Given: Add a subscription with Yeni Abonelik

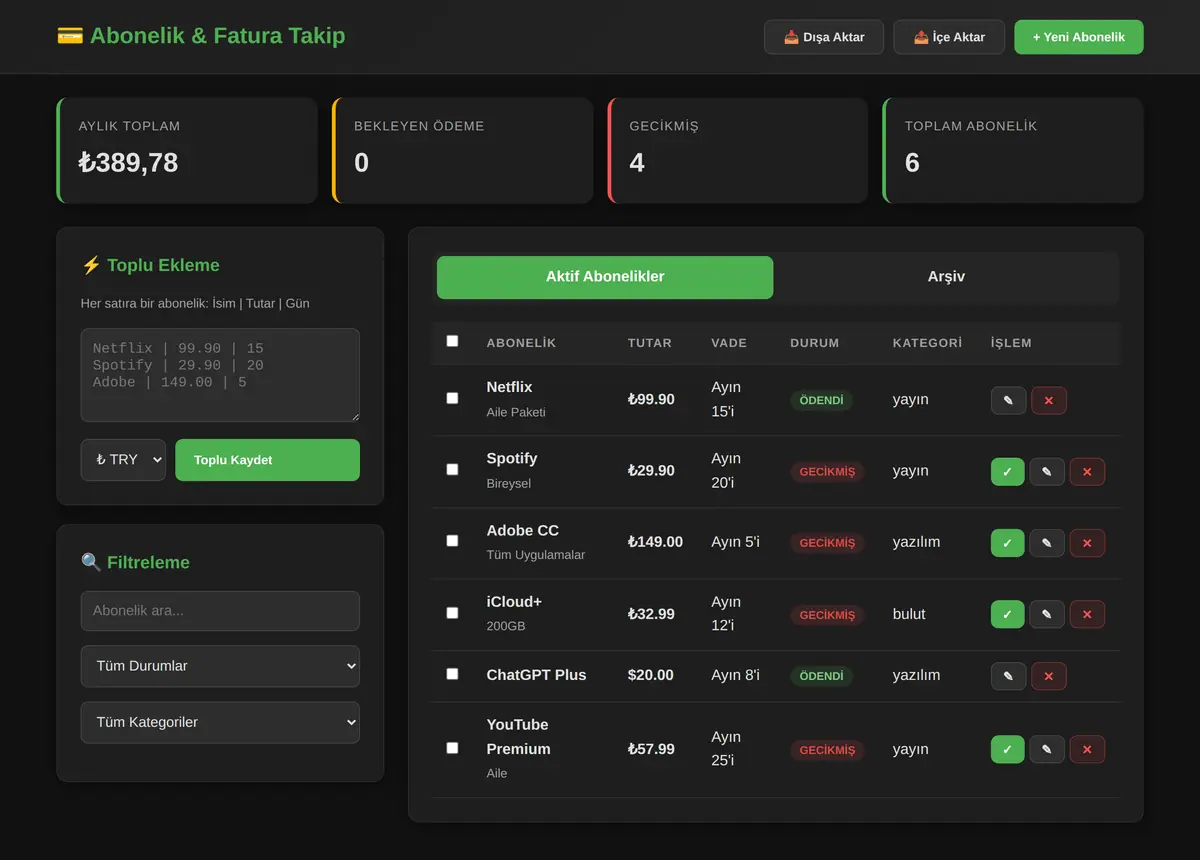Looking at the screenshot, I should pyautogui.click(x=1079, y=37).
